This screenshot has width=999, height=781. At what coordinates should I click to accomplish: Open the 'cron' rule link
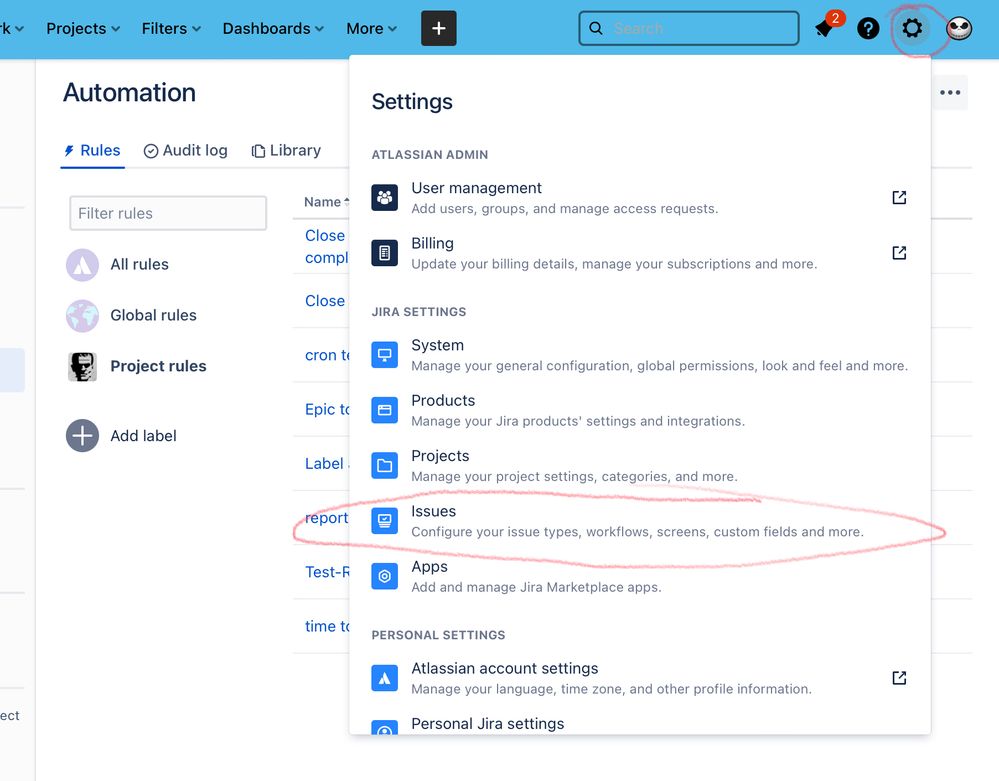point(327,355)
